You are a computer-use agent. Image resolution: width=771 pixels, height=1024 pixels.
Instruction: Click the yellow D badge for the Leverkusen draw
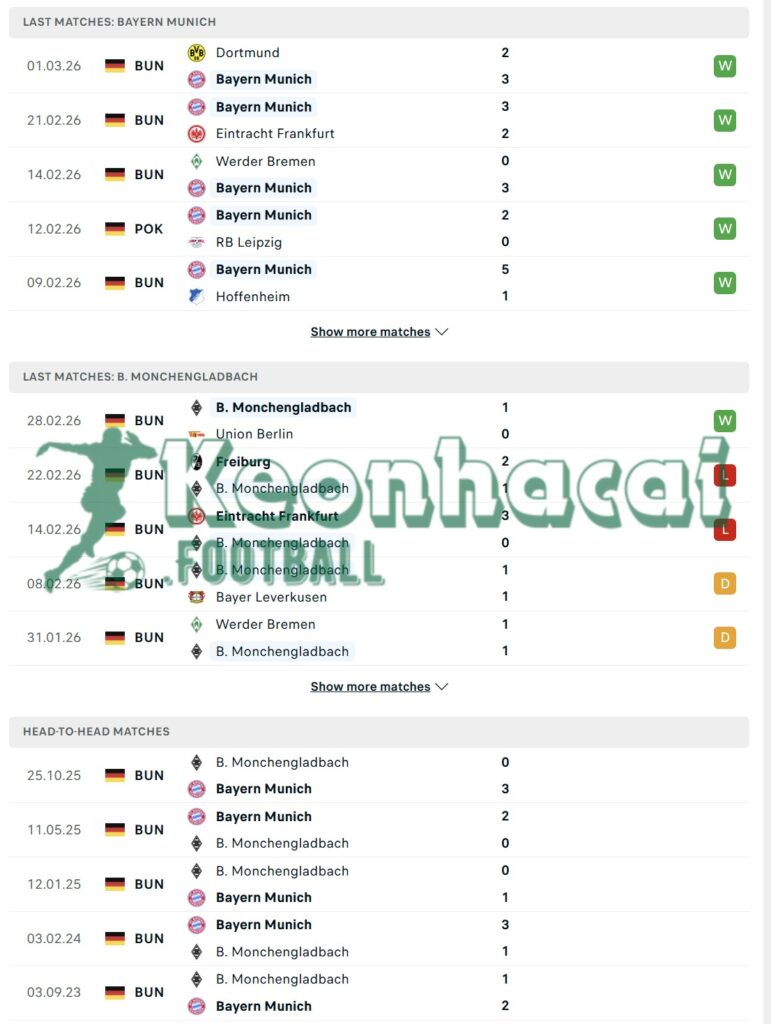click(724, 583)
